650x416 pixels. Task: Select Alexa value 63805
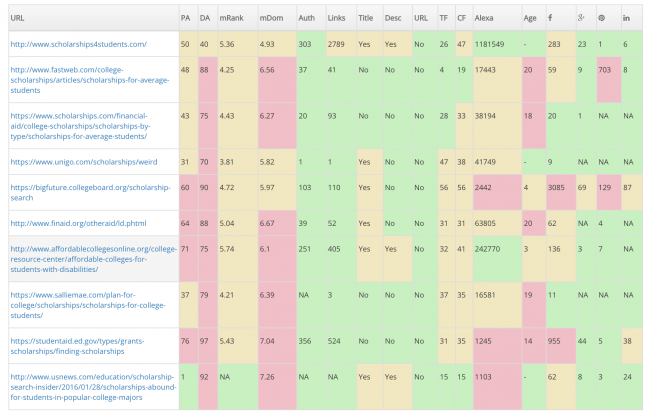[485, 223]
